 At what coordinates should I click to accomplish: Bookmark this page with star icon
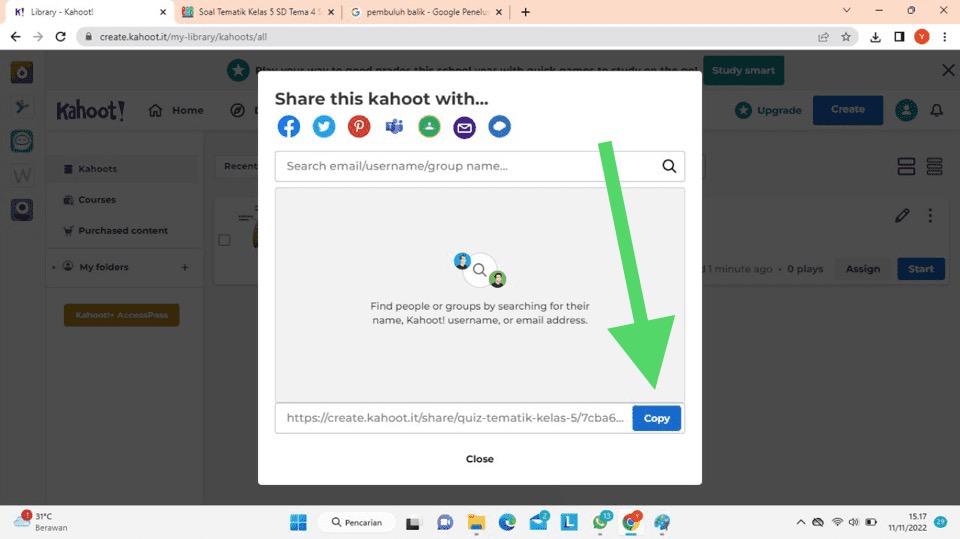pyautogui.click(x=846, y=37)
